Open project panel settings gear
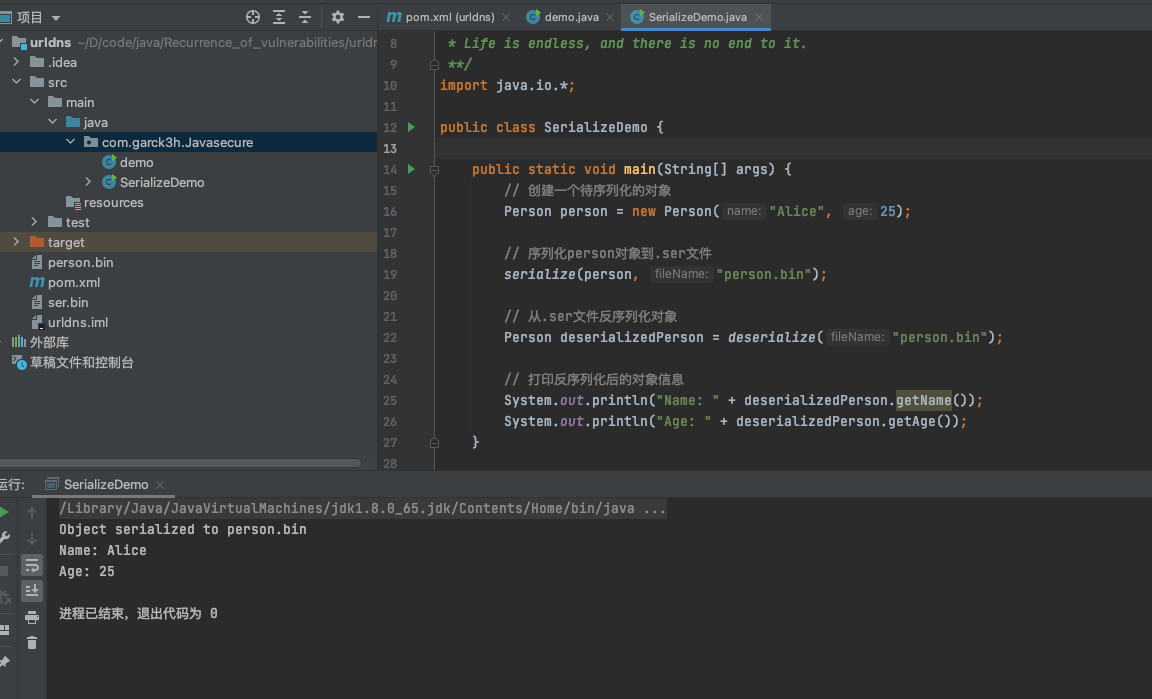The width and height of the screenshot is (1152, 699). click(x=337, y=17)
